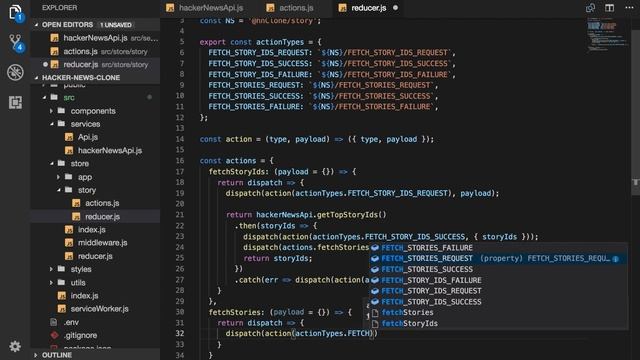Choose FETCH_STORY_IDS_REQUEST suggestion
The height and width of the screenshot is (360, 640).
pos(498,291)
